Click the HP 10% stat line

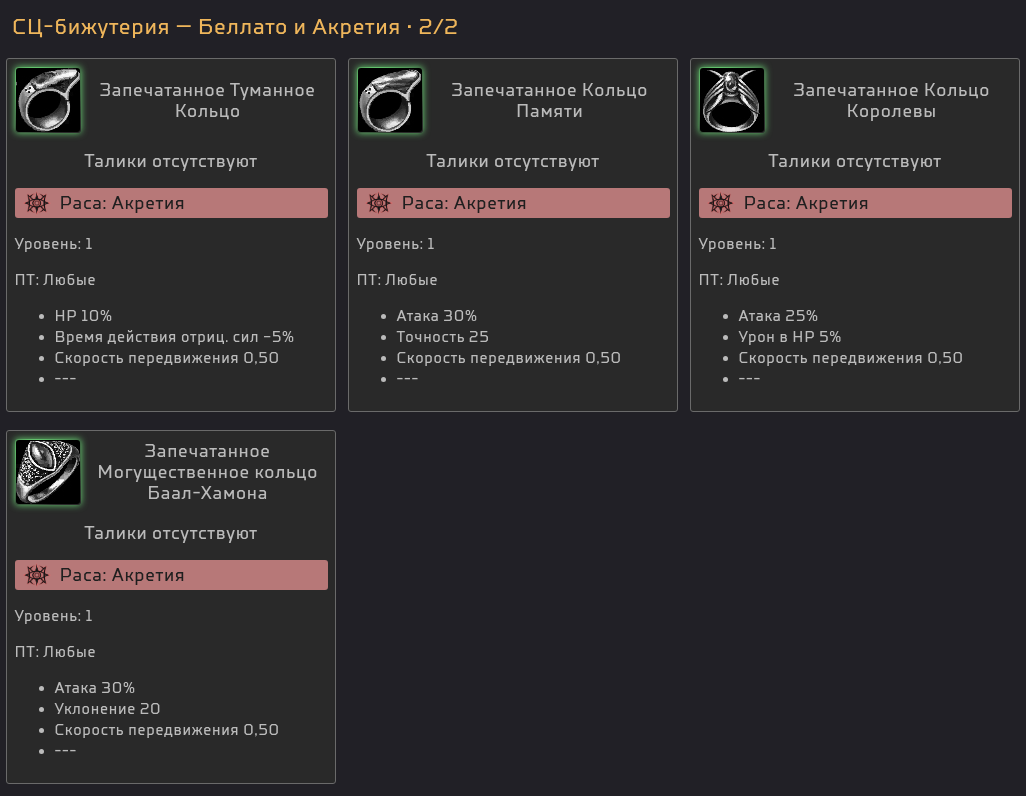[x=83, y=316]
